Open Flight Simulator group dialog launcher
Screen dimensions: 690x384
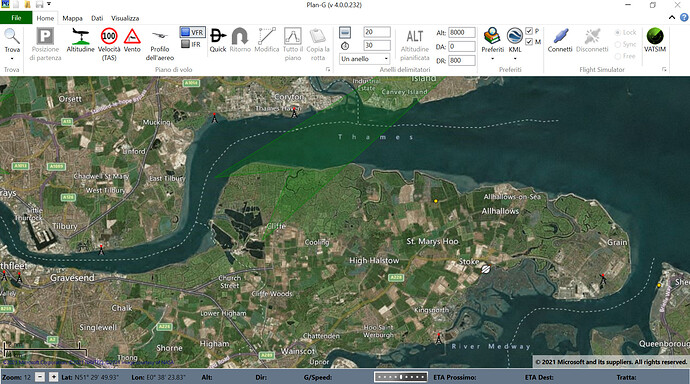pyautogui.click(x=664, y=69)
